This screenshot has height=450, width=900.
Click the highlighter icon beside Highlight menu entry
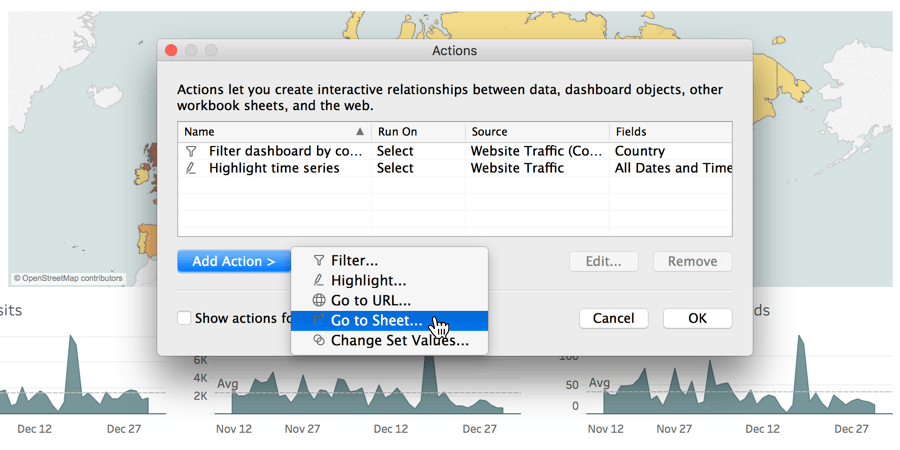pos(319,281)
